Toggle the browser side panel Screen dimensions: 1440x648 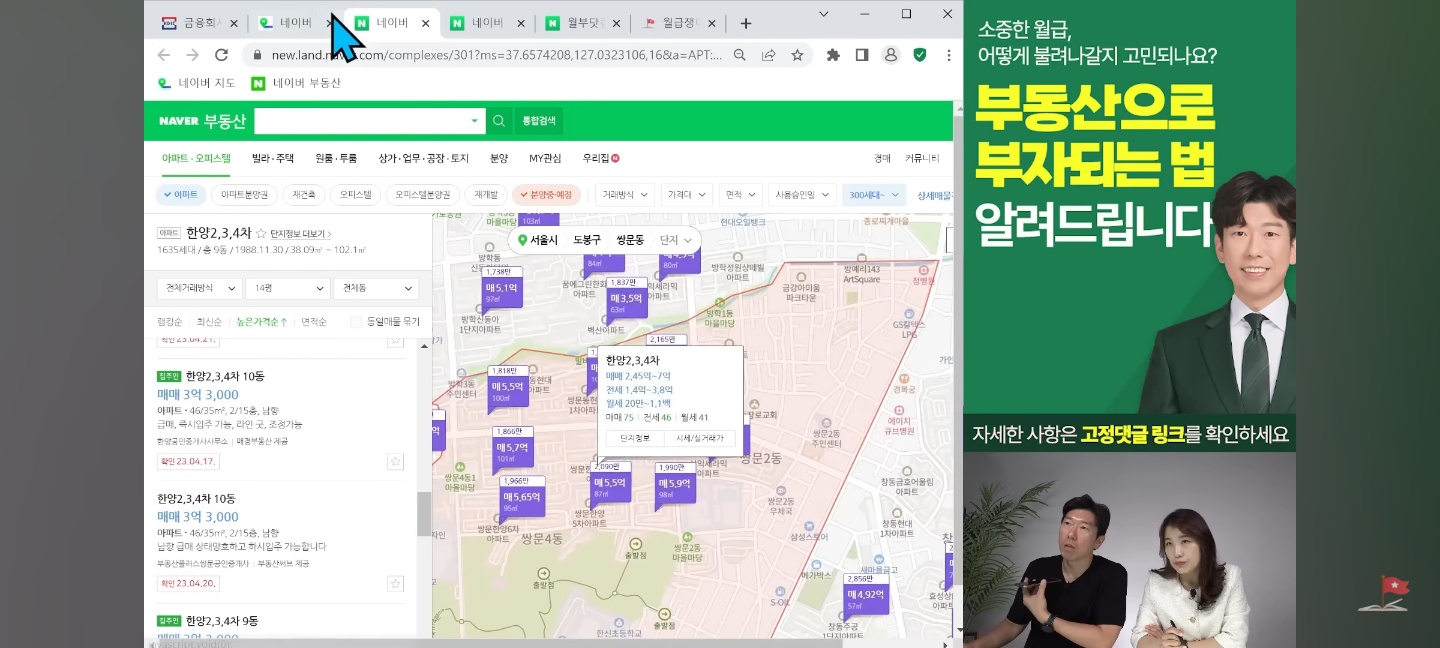coord(862,55)
